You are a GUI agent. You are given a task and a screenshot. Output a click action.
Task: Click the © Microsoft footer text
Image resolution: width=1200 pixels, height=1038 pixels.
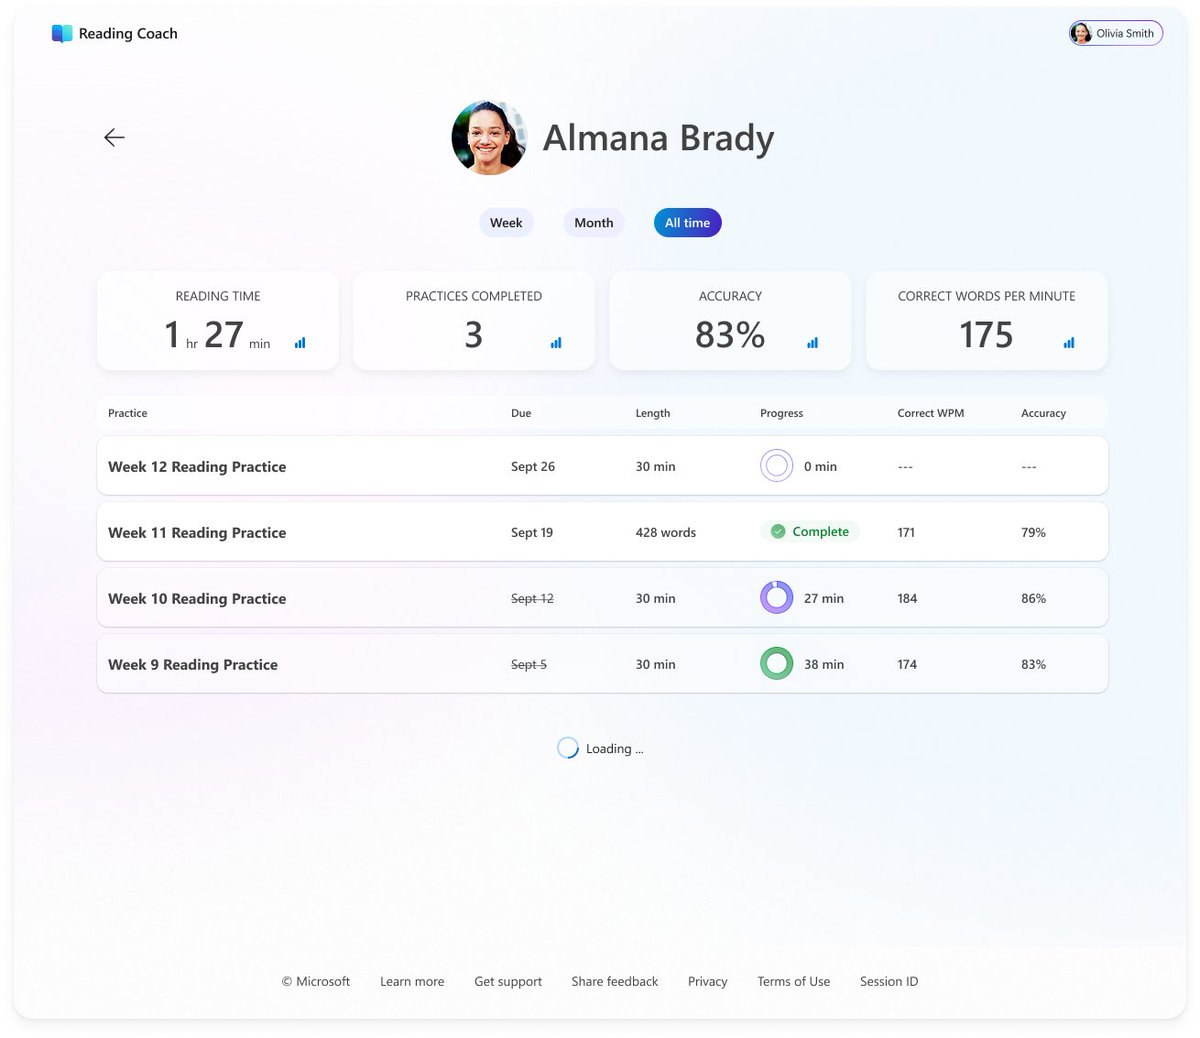316,981
